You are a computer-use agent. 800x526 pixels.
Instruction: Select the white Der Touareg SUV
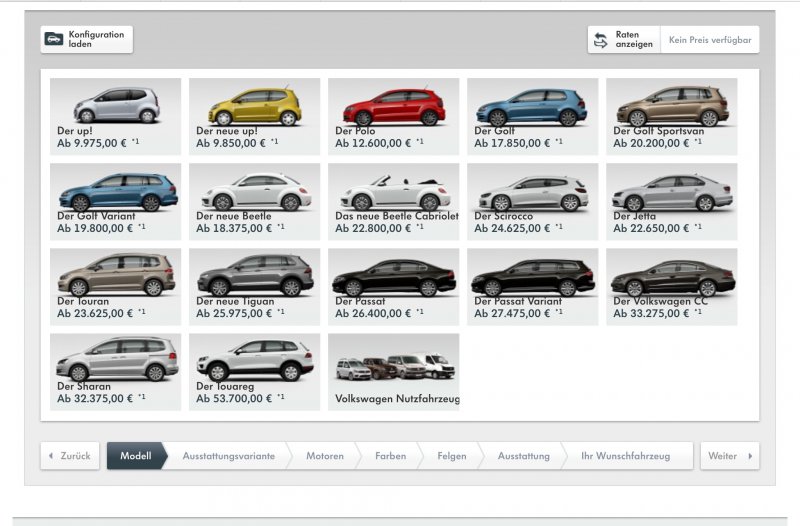(255, 372)
